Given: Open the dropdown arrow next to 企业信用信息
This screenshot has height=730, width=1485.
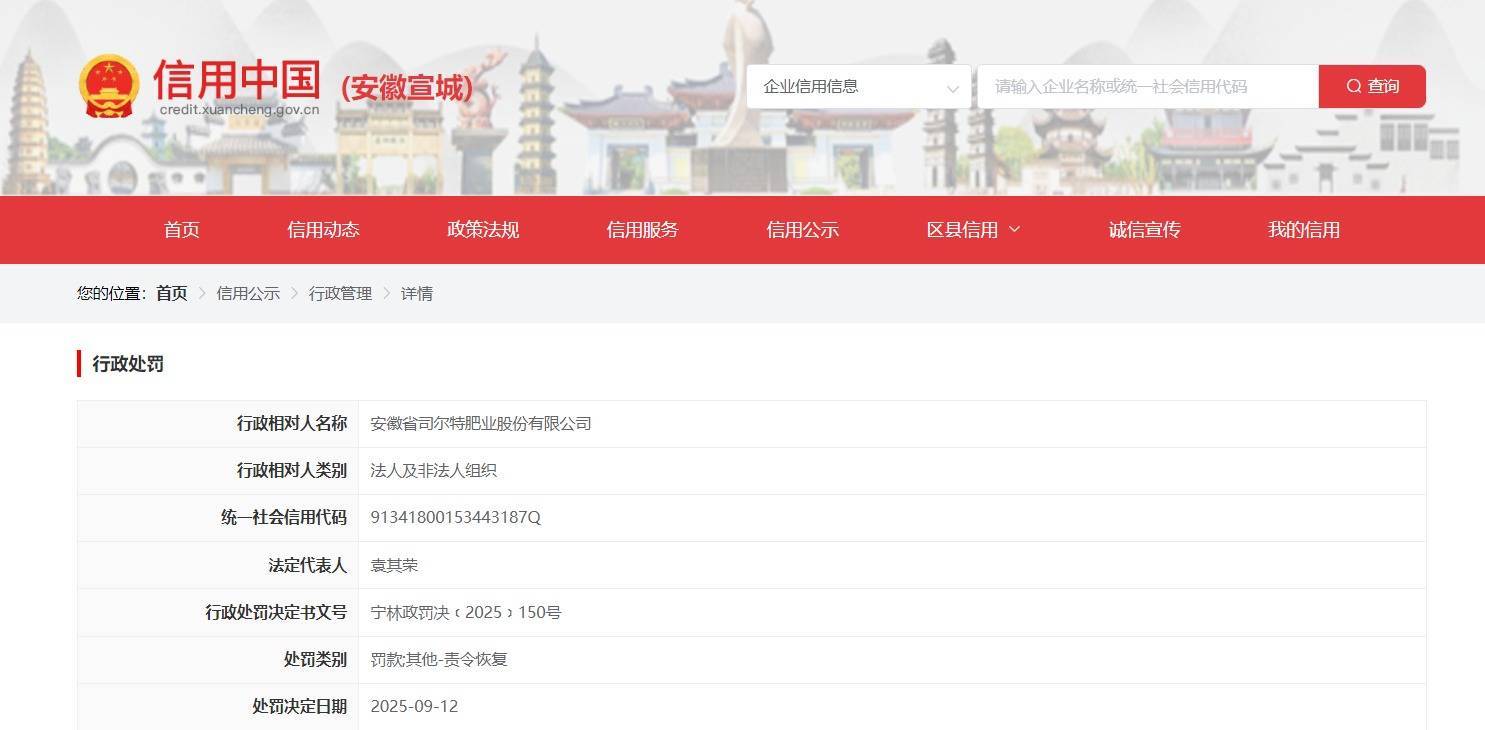Looking at the screenshot, I should (x=950, y=89).
